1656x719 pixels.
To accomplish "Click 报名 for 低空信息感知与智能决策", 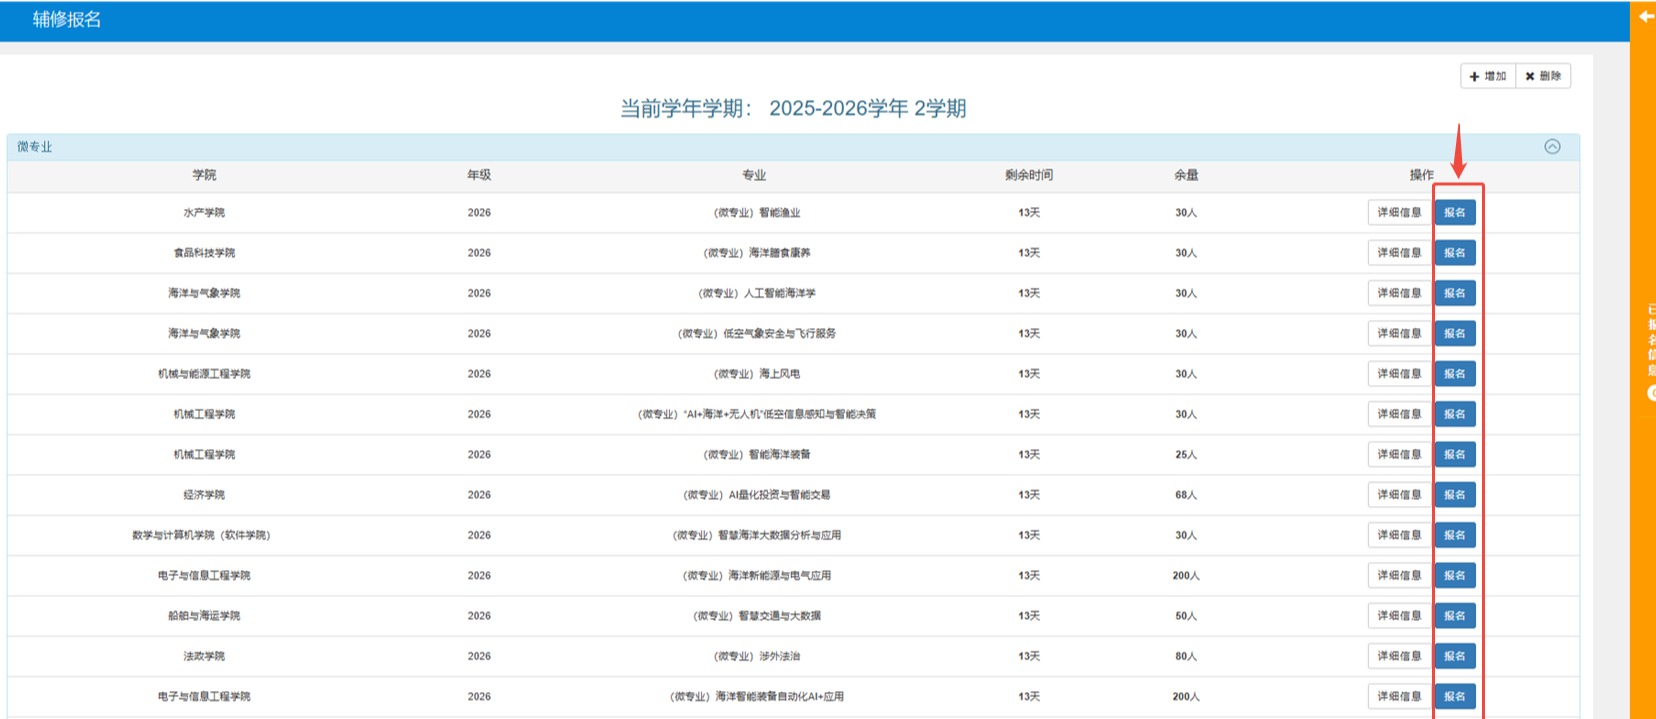I will pos(1455,414).
